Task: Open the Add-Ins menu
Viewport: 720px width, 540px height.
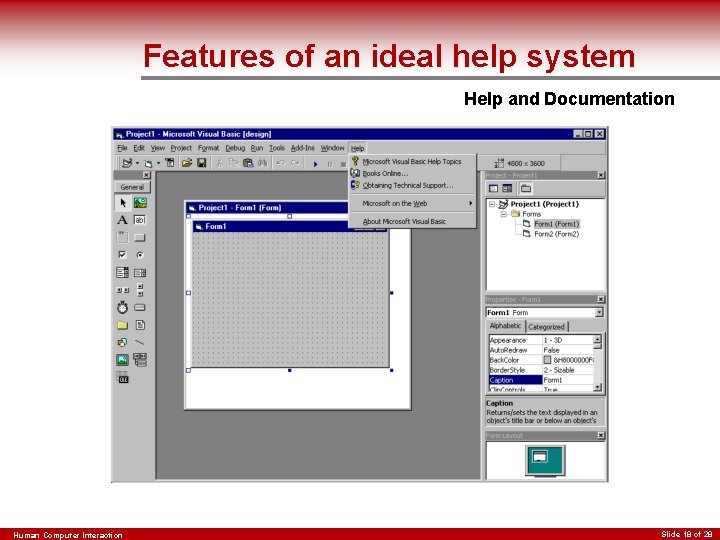Action: pyautogui.click(x=302, y=148)
